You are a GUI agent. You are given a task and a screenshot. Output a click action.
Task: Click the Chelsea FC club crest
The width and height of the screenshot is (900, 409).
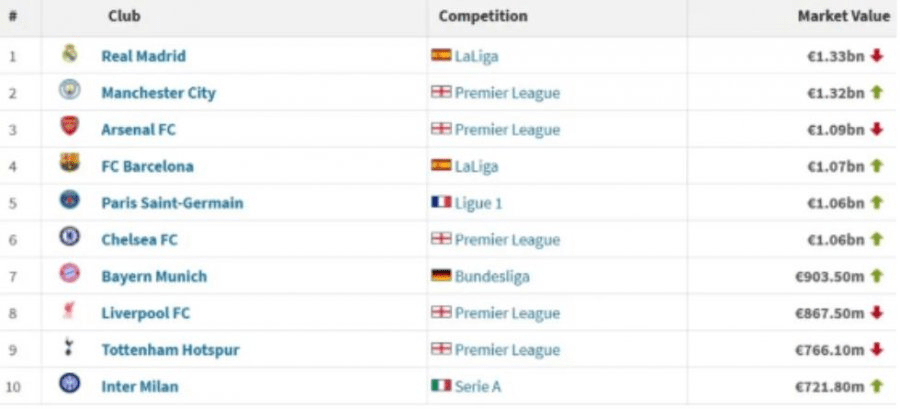[69, 237]
